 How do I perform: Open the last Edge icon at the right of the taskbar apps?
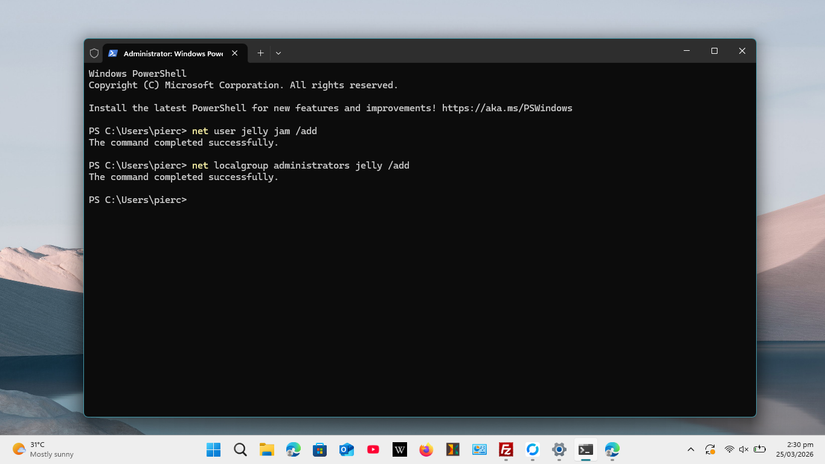pyautogui.click(x=612, y=449)
